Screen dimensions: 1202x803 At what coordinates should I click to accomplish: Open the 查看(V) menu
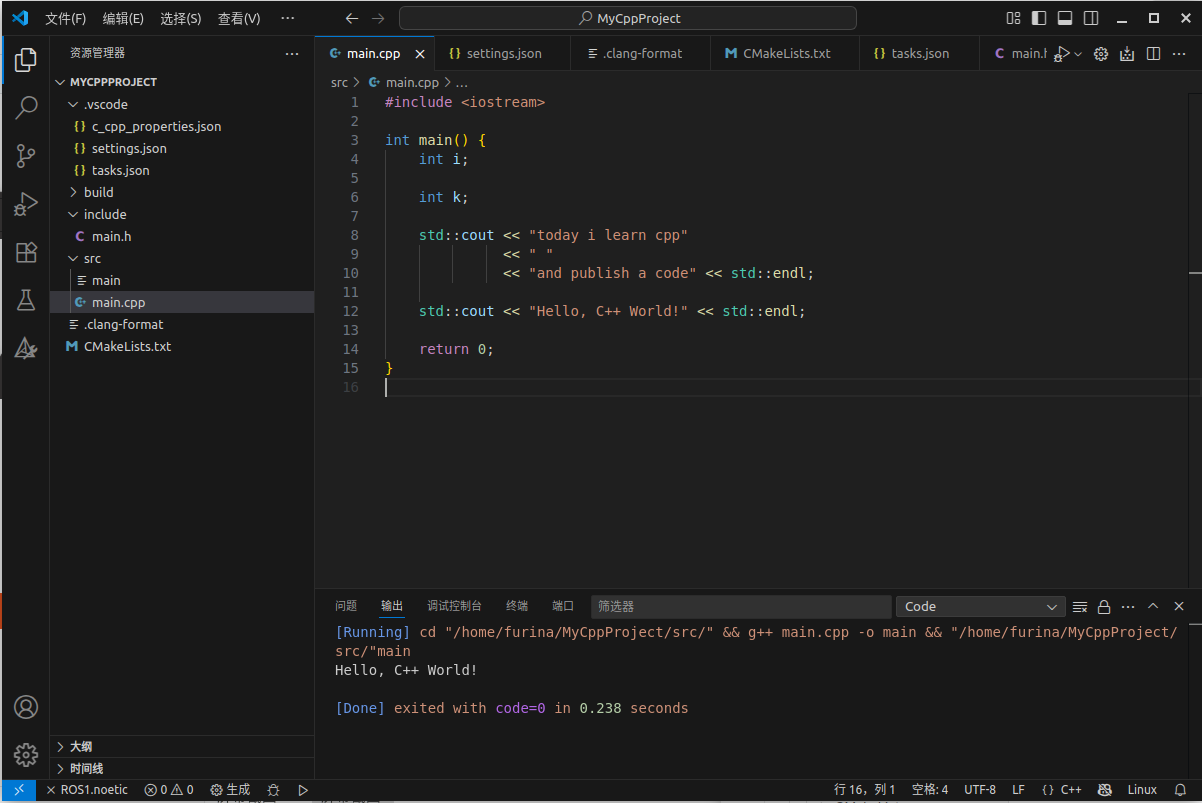(x=239, y=18)
